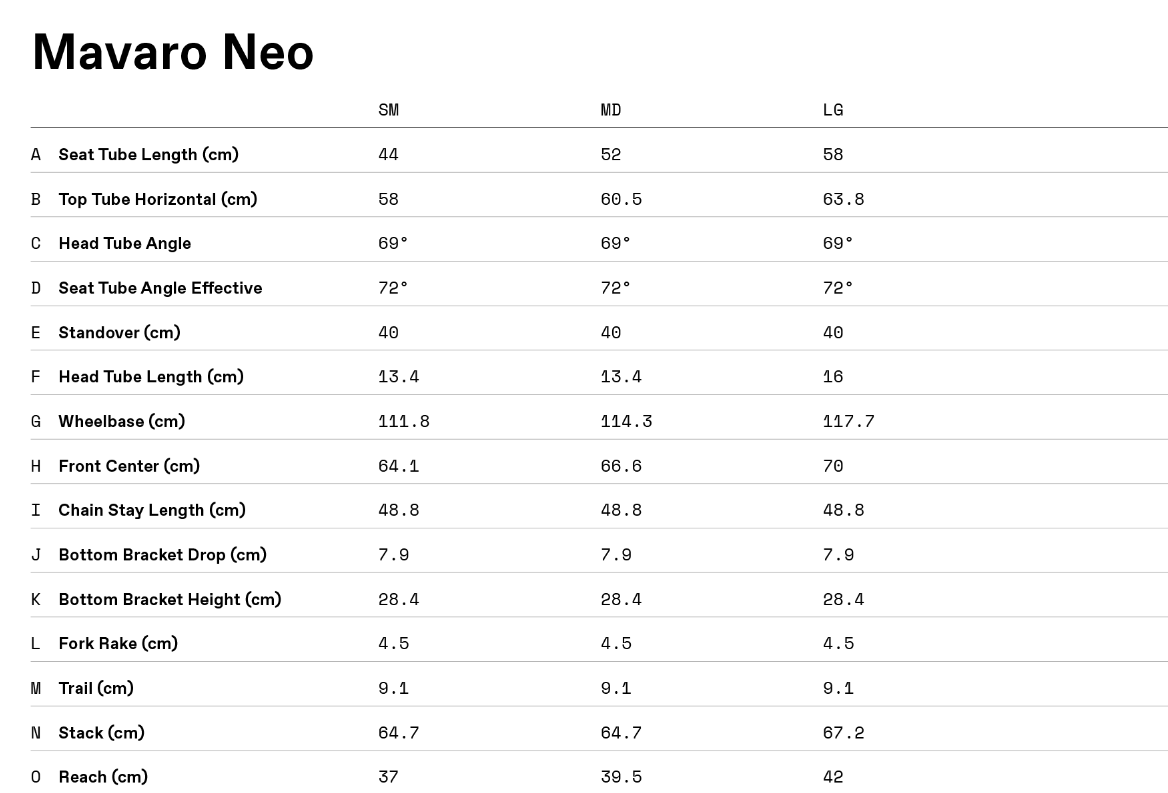Click the Stack LG value 67.2
1168x793 pixels.
coord(843,733)
